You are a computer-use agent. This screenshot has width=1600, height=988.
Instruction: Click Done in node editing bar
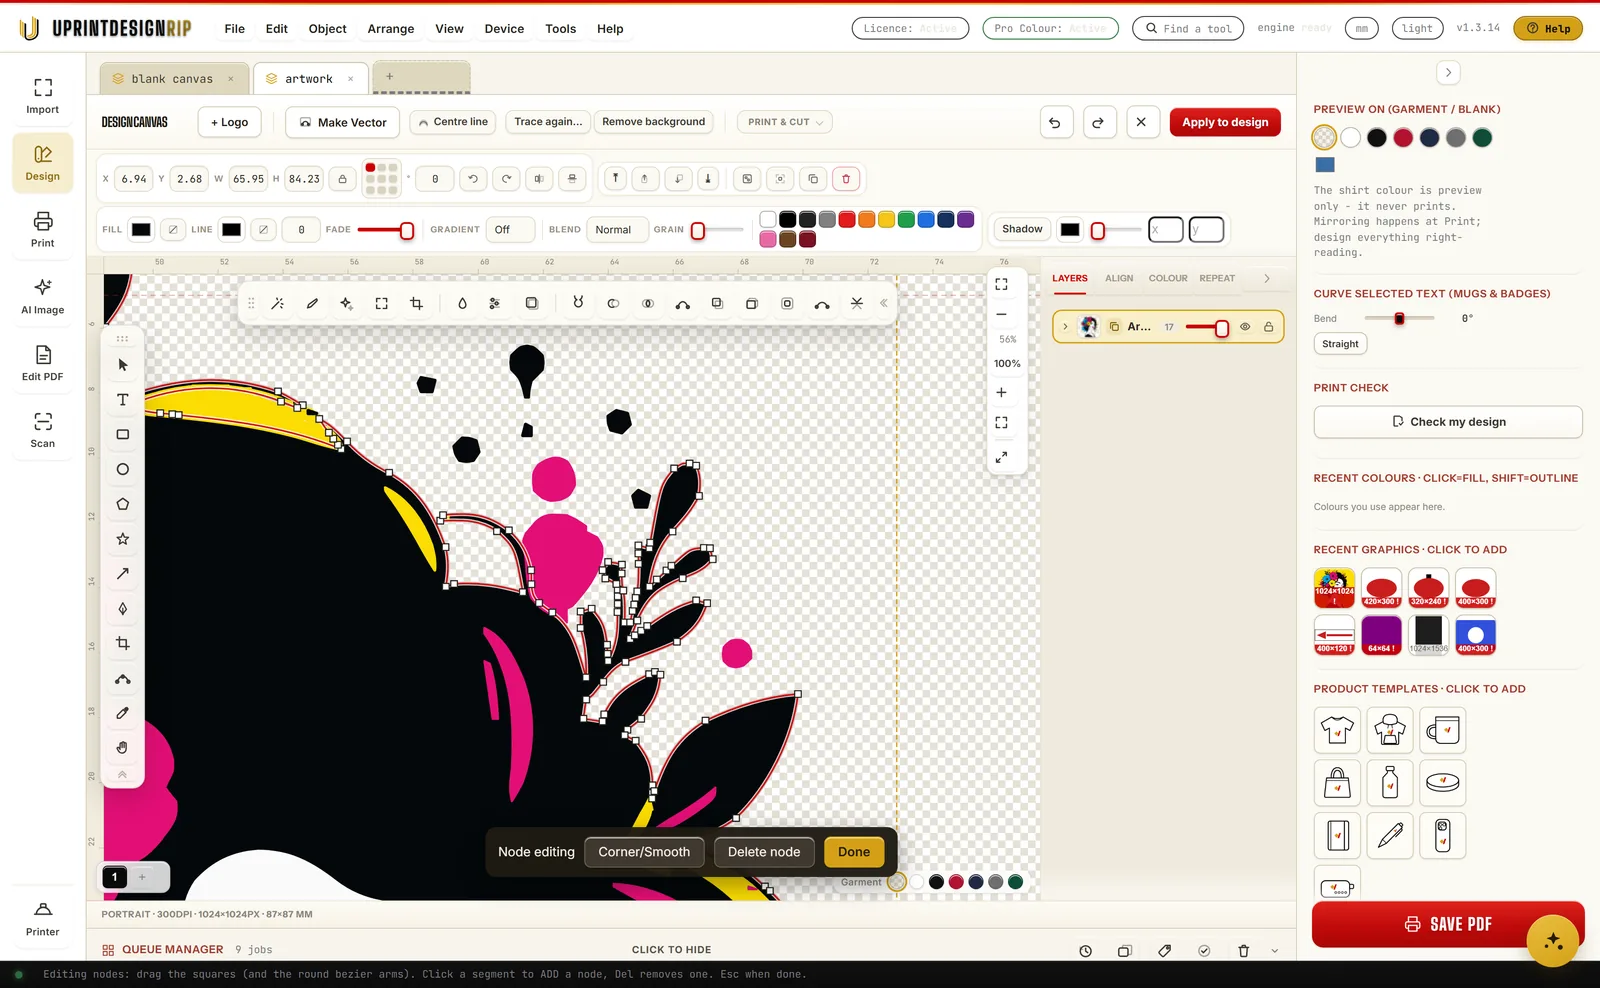[854, 852]
